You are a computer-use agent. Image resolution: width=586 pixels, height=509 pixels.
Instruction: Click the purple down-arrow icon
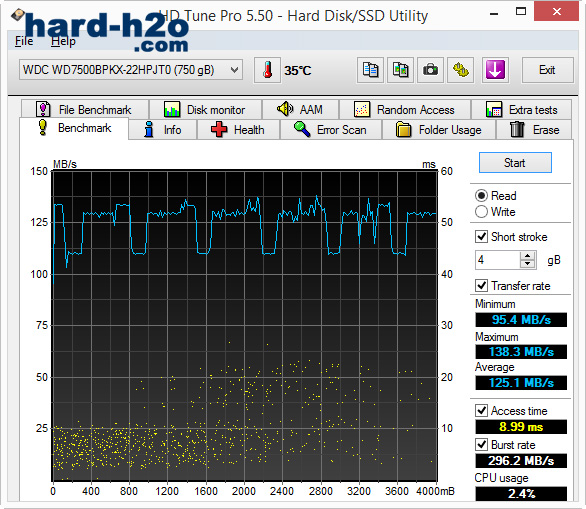pos(495,70)
